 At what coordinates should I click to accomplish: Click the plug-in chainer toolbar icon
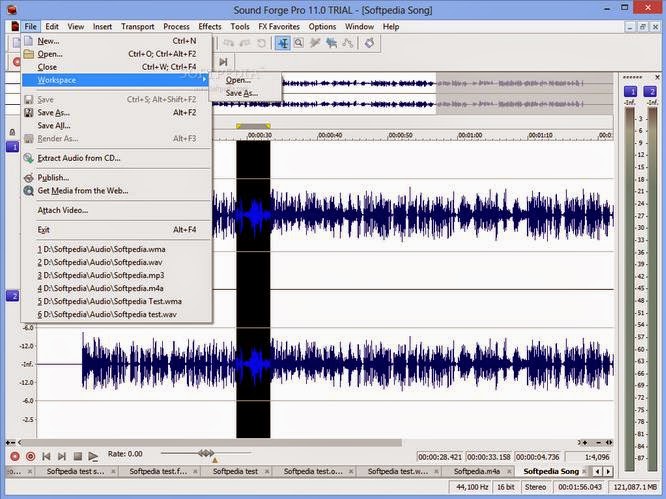[x=370, y=43]
